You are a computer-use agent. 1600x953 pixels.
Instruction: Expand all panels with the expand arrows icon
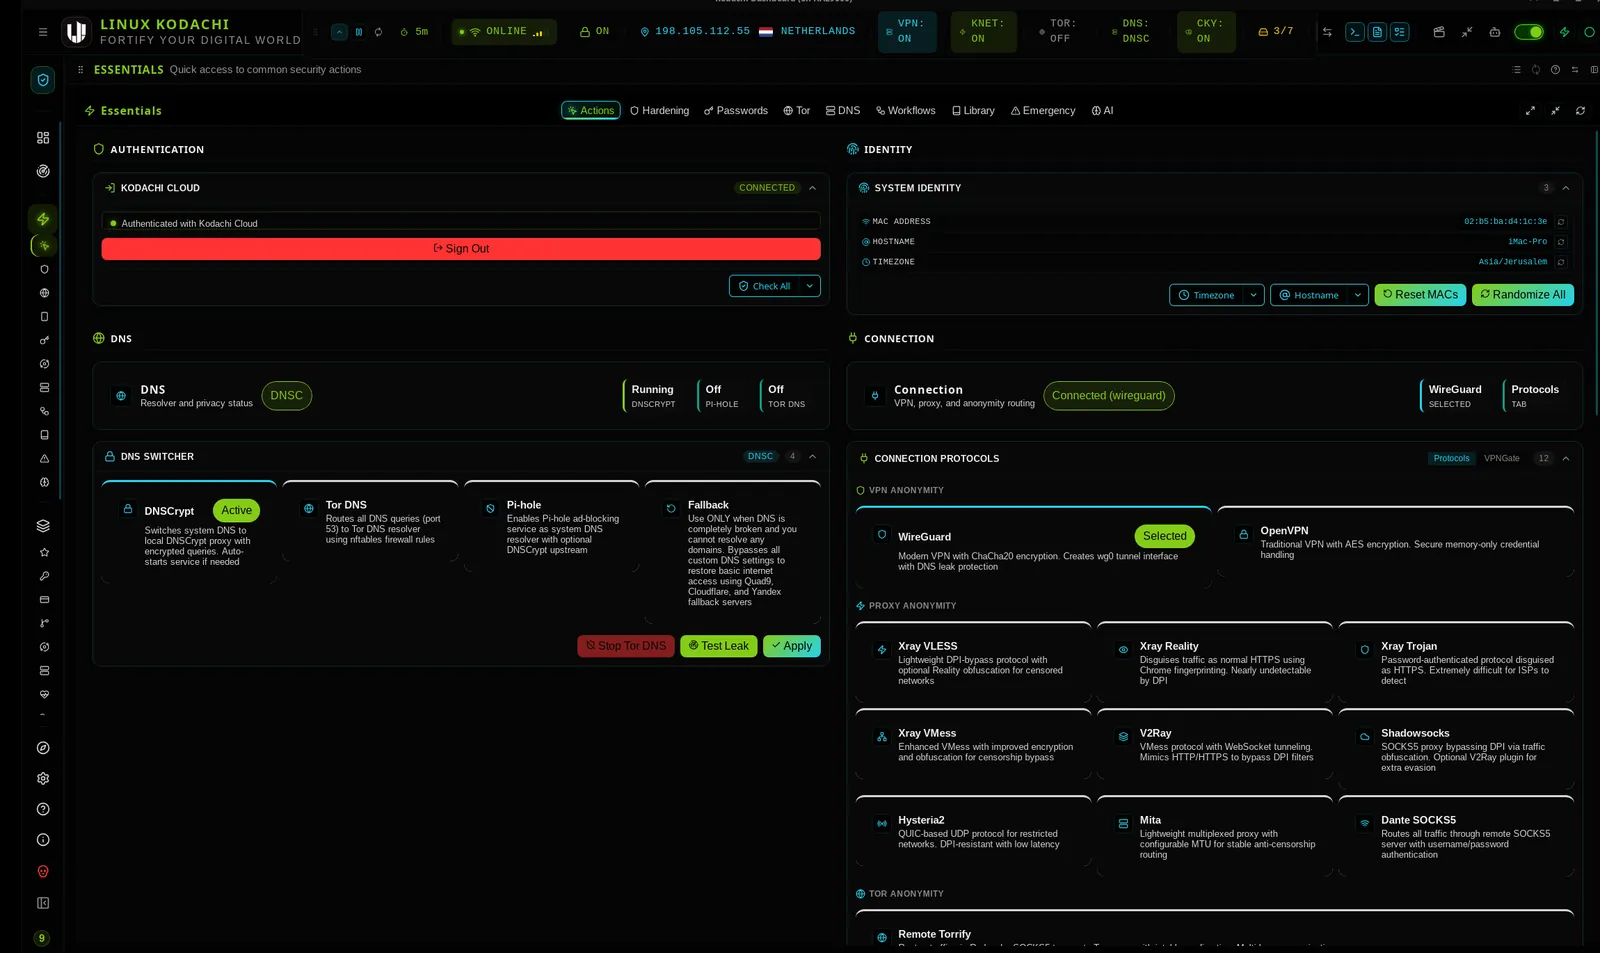click(1530, 111)
